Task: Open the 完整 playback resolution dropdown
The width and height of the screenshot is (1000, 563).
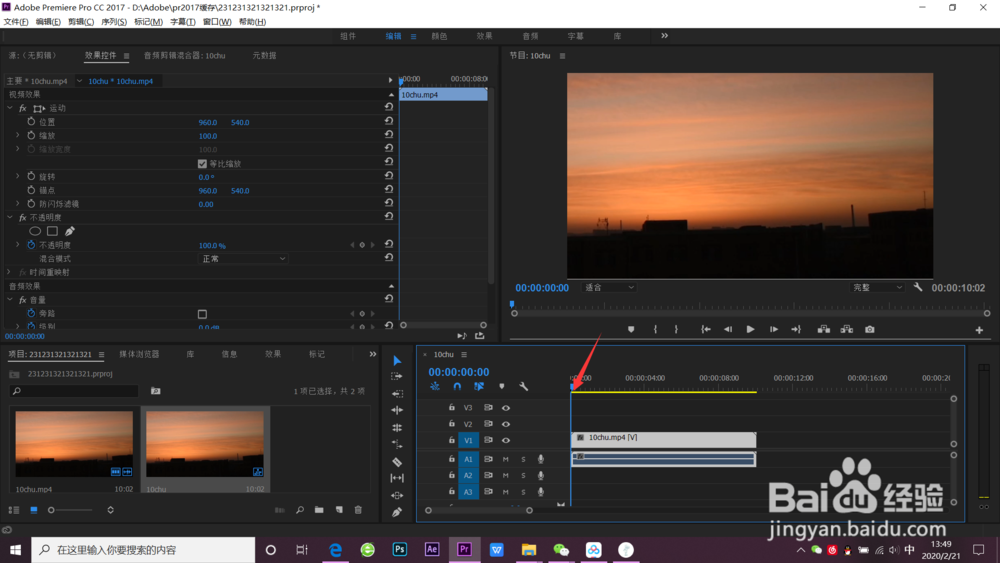Action: tap(877, 287)
